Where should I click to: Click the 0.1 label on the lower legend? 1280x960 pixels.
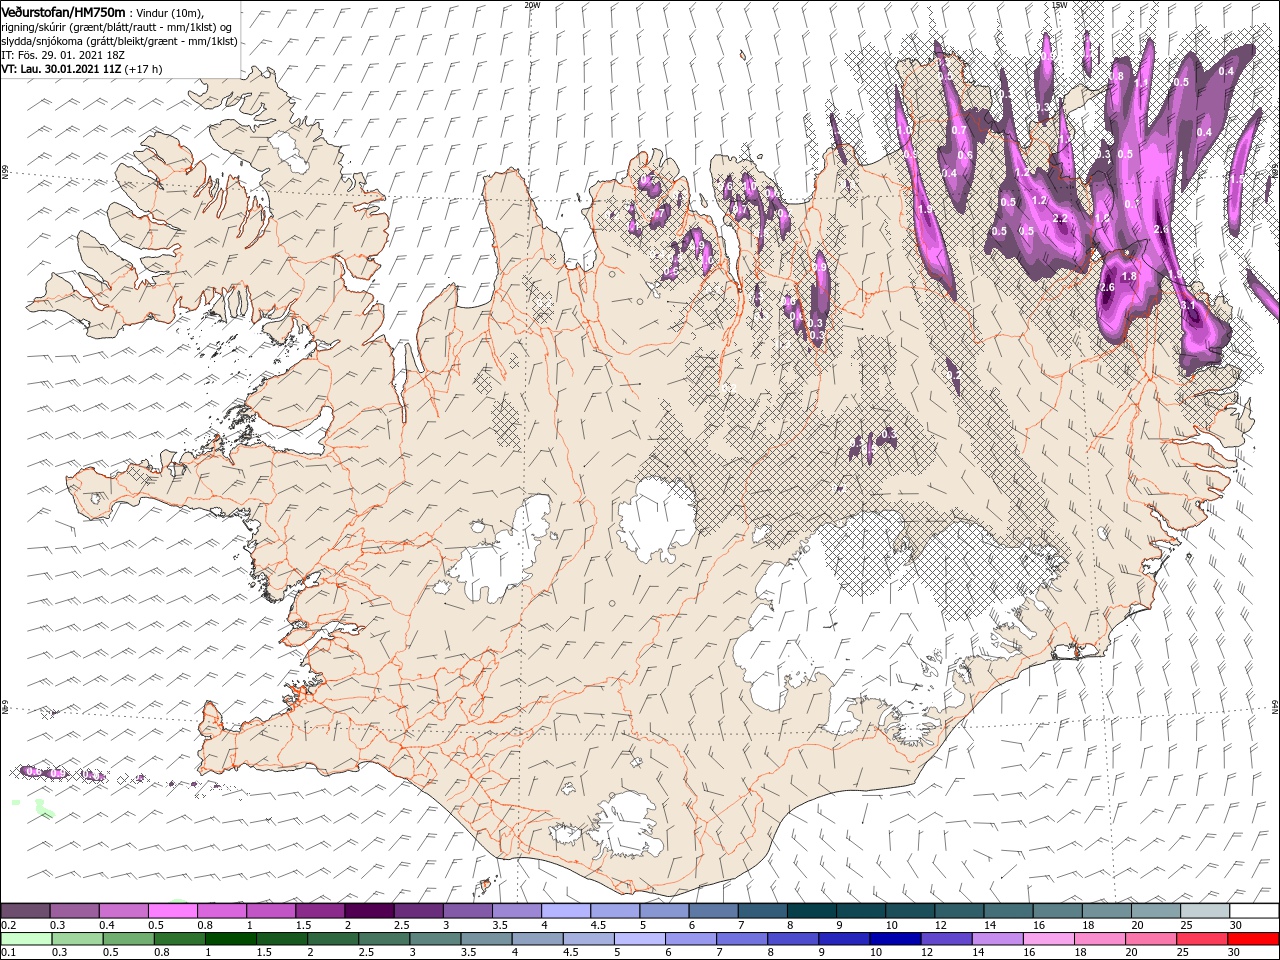pyautogui.click(x=9, y=952)
